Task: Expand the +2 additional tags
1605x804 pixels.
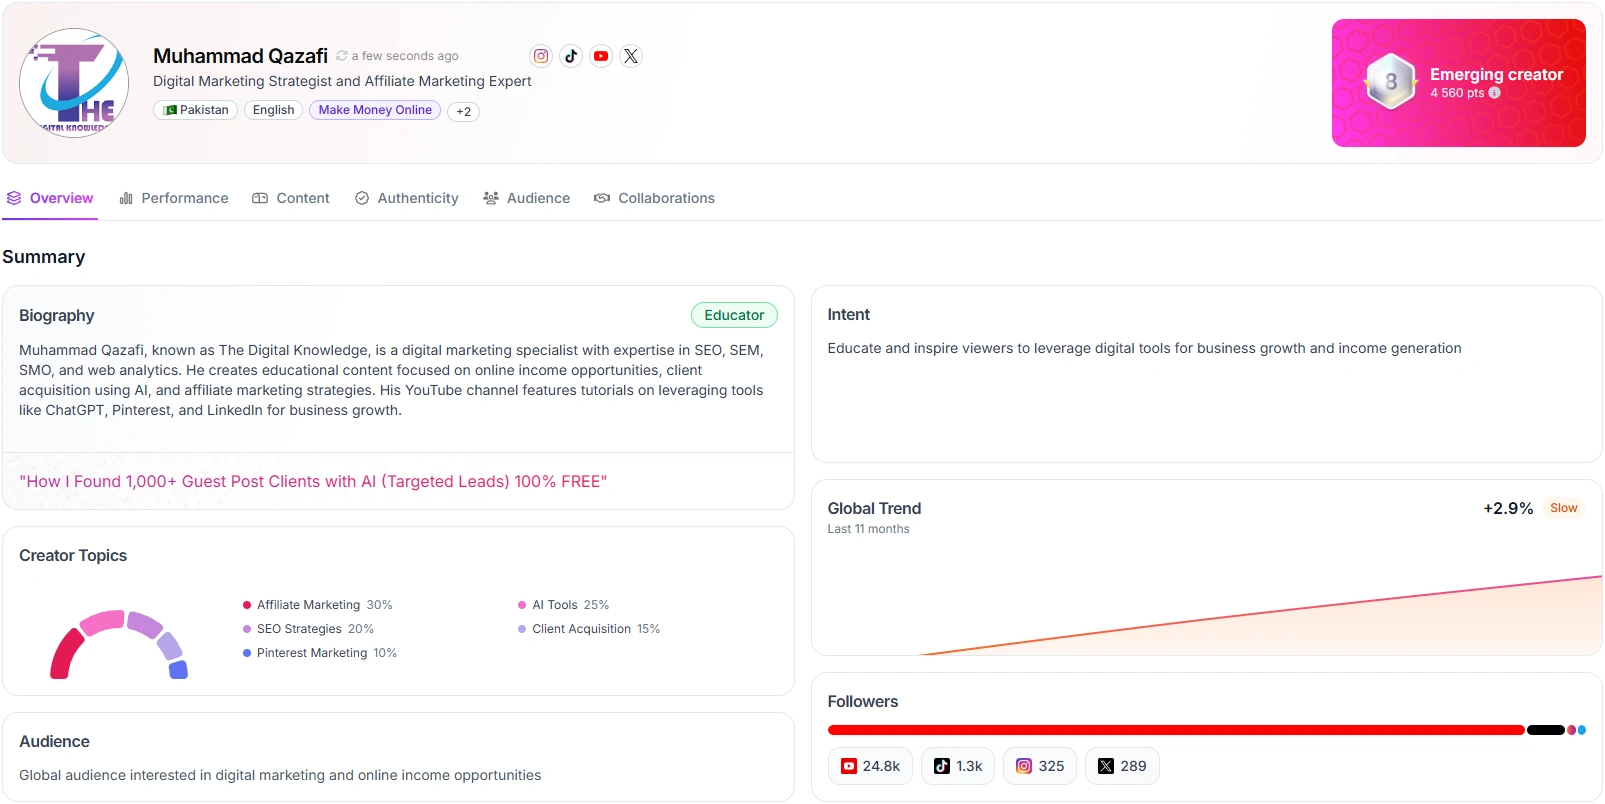Action: click(463, 111)
